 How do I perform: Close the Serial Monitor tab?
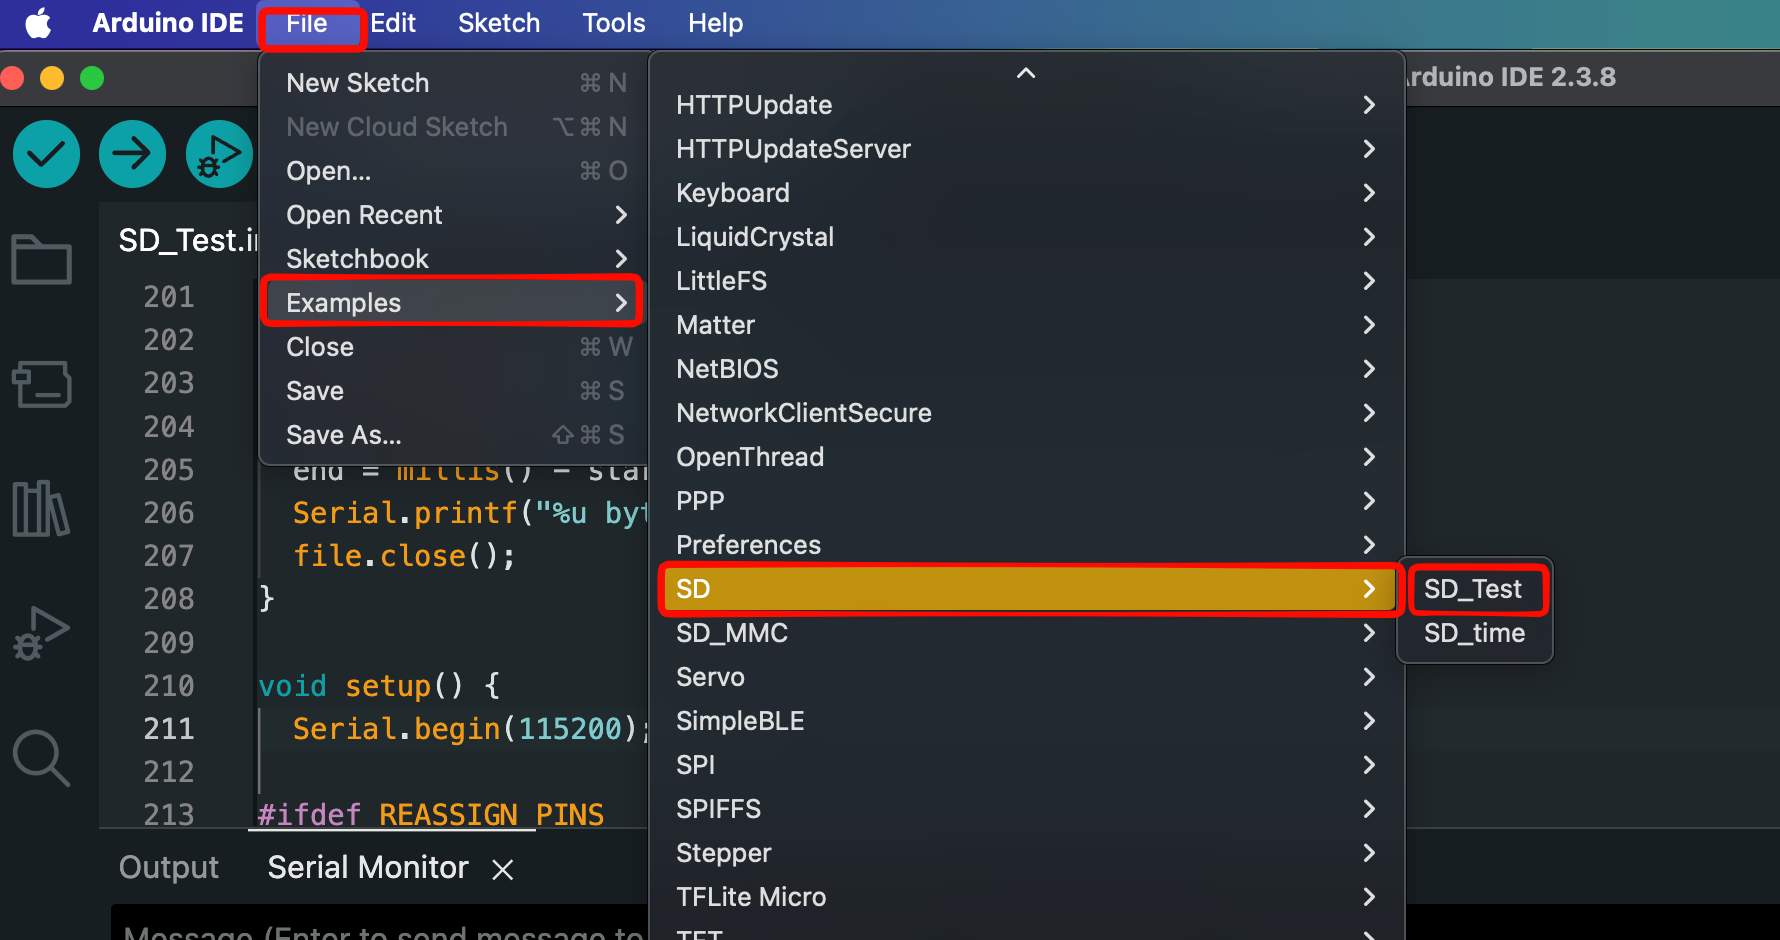click(503, 869)
